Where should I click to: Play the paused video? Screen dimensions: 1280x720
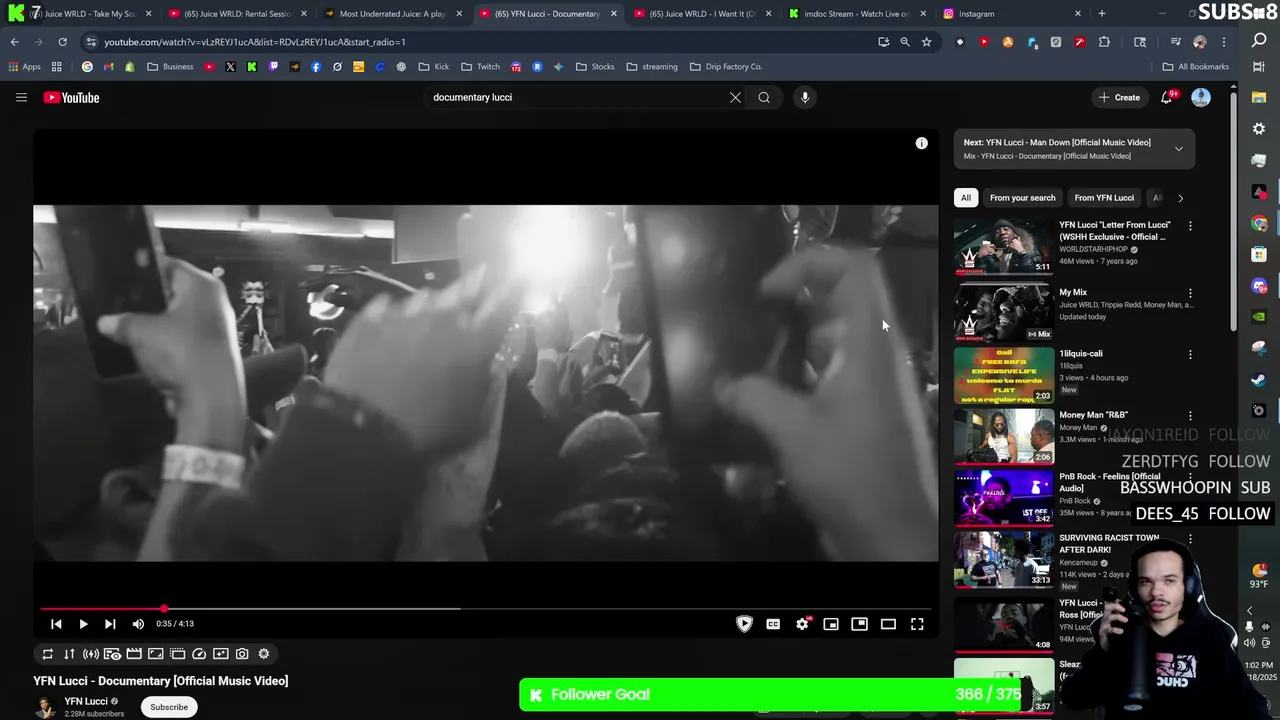[x=83, y=624]
